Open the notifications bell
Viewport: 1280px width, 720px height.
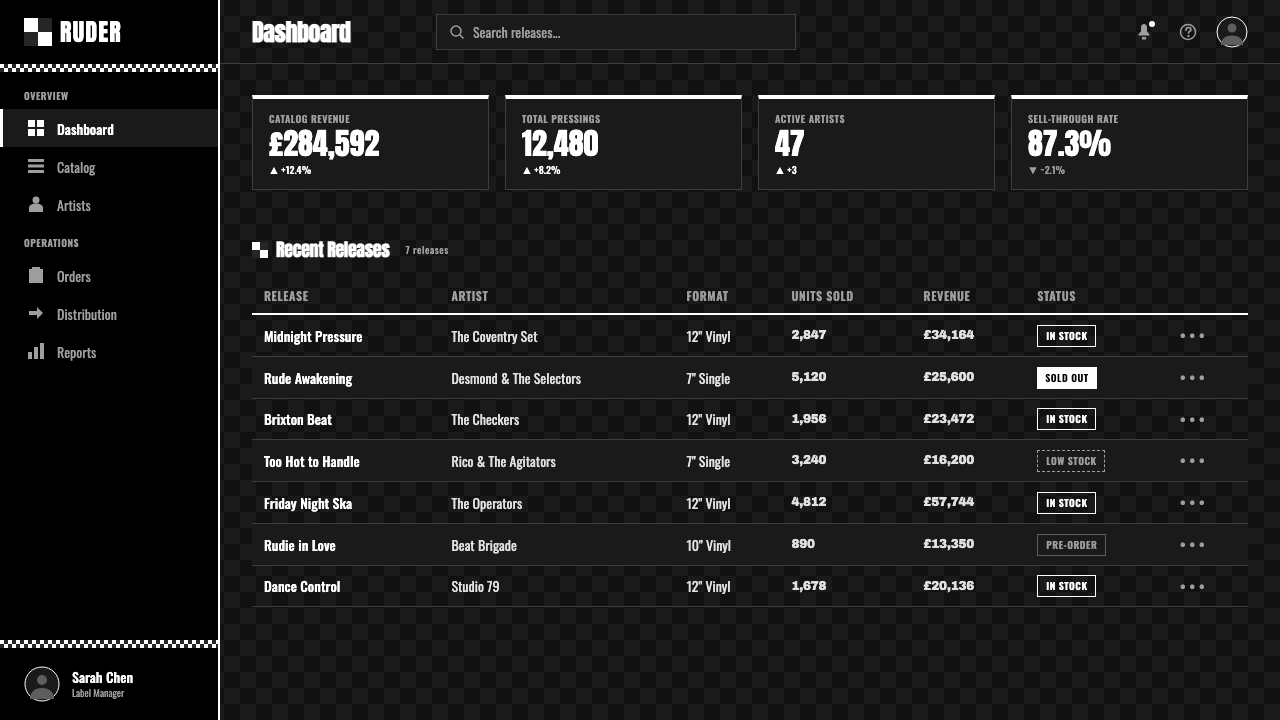tap(1144, 32)
